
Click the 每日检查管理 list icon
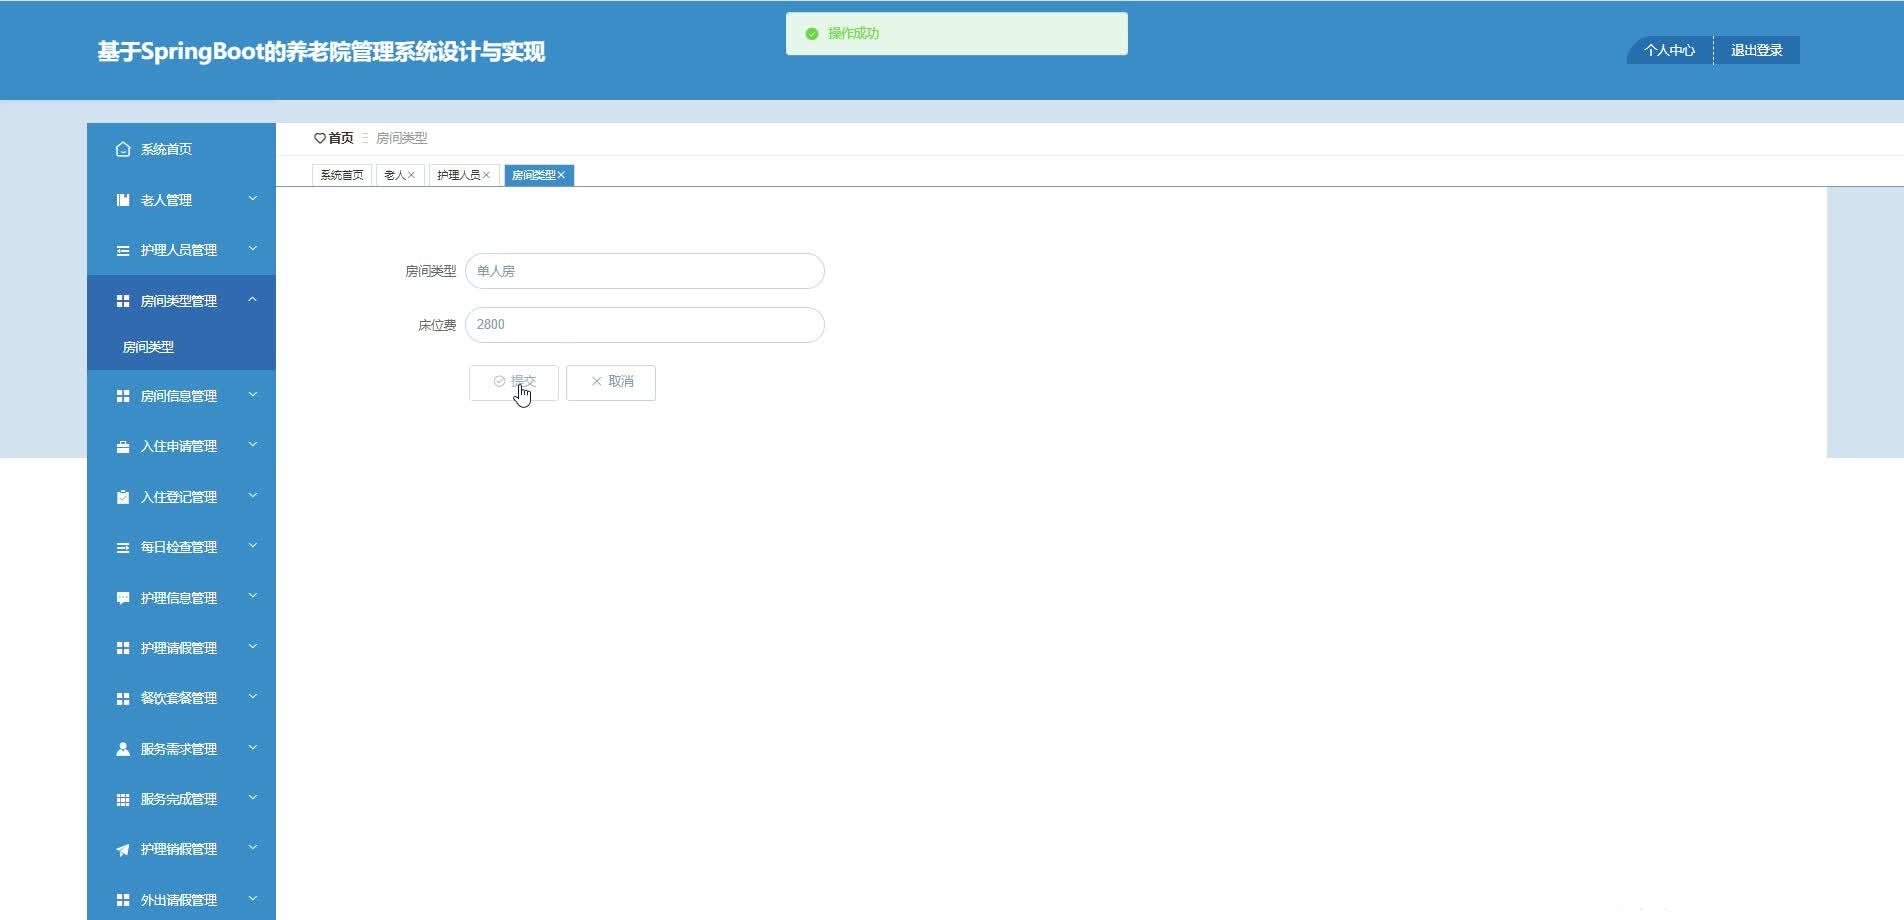[x=123, y=547]
